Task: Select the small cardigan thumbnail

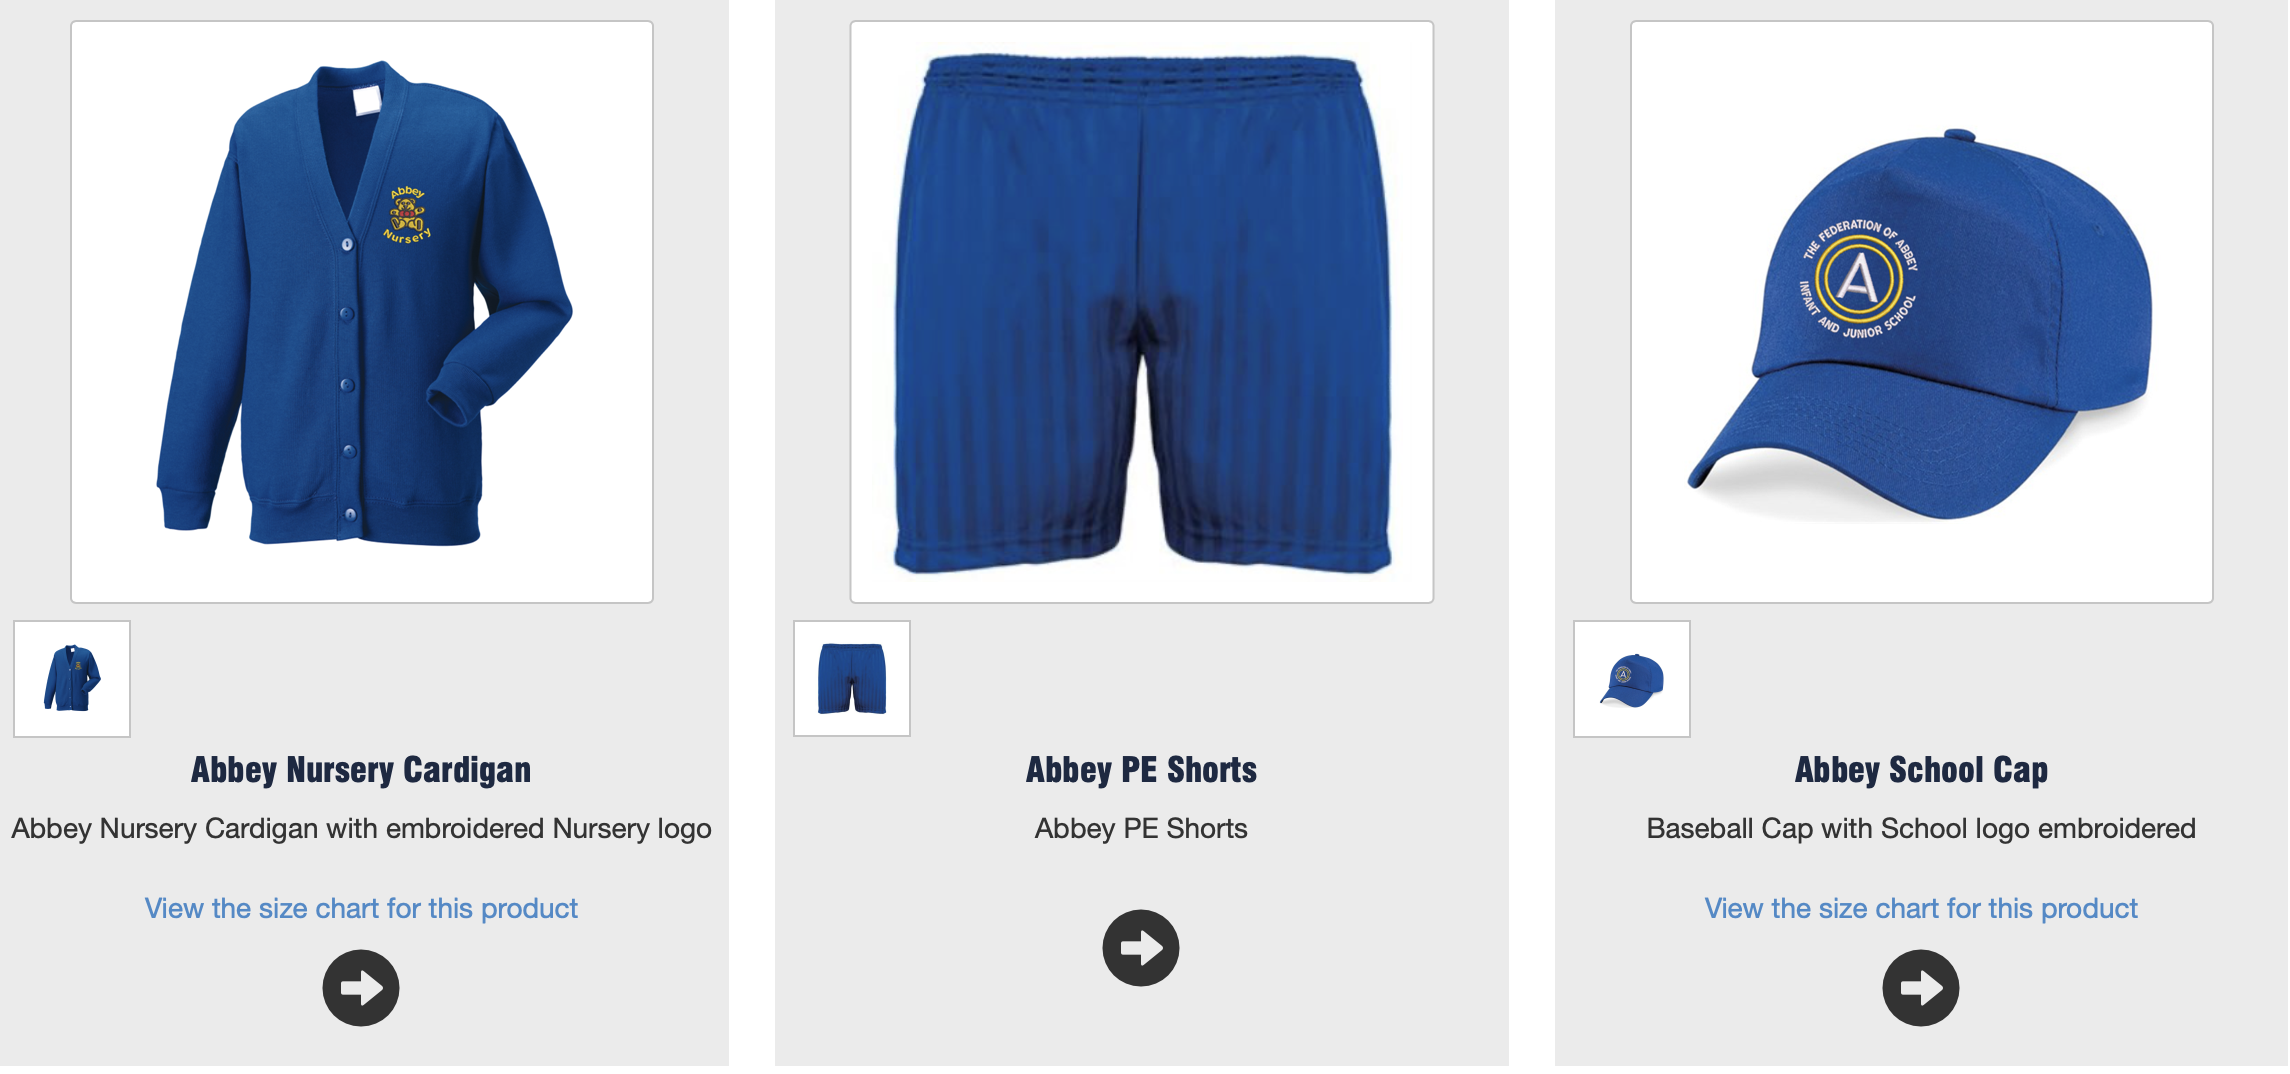Action: coord(72,679)
